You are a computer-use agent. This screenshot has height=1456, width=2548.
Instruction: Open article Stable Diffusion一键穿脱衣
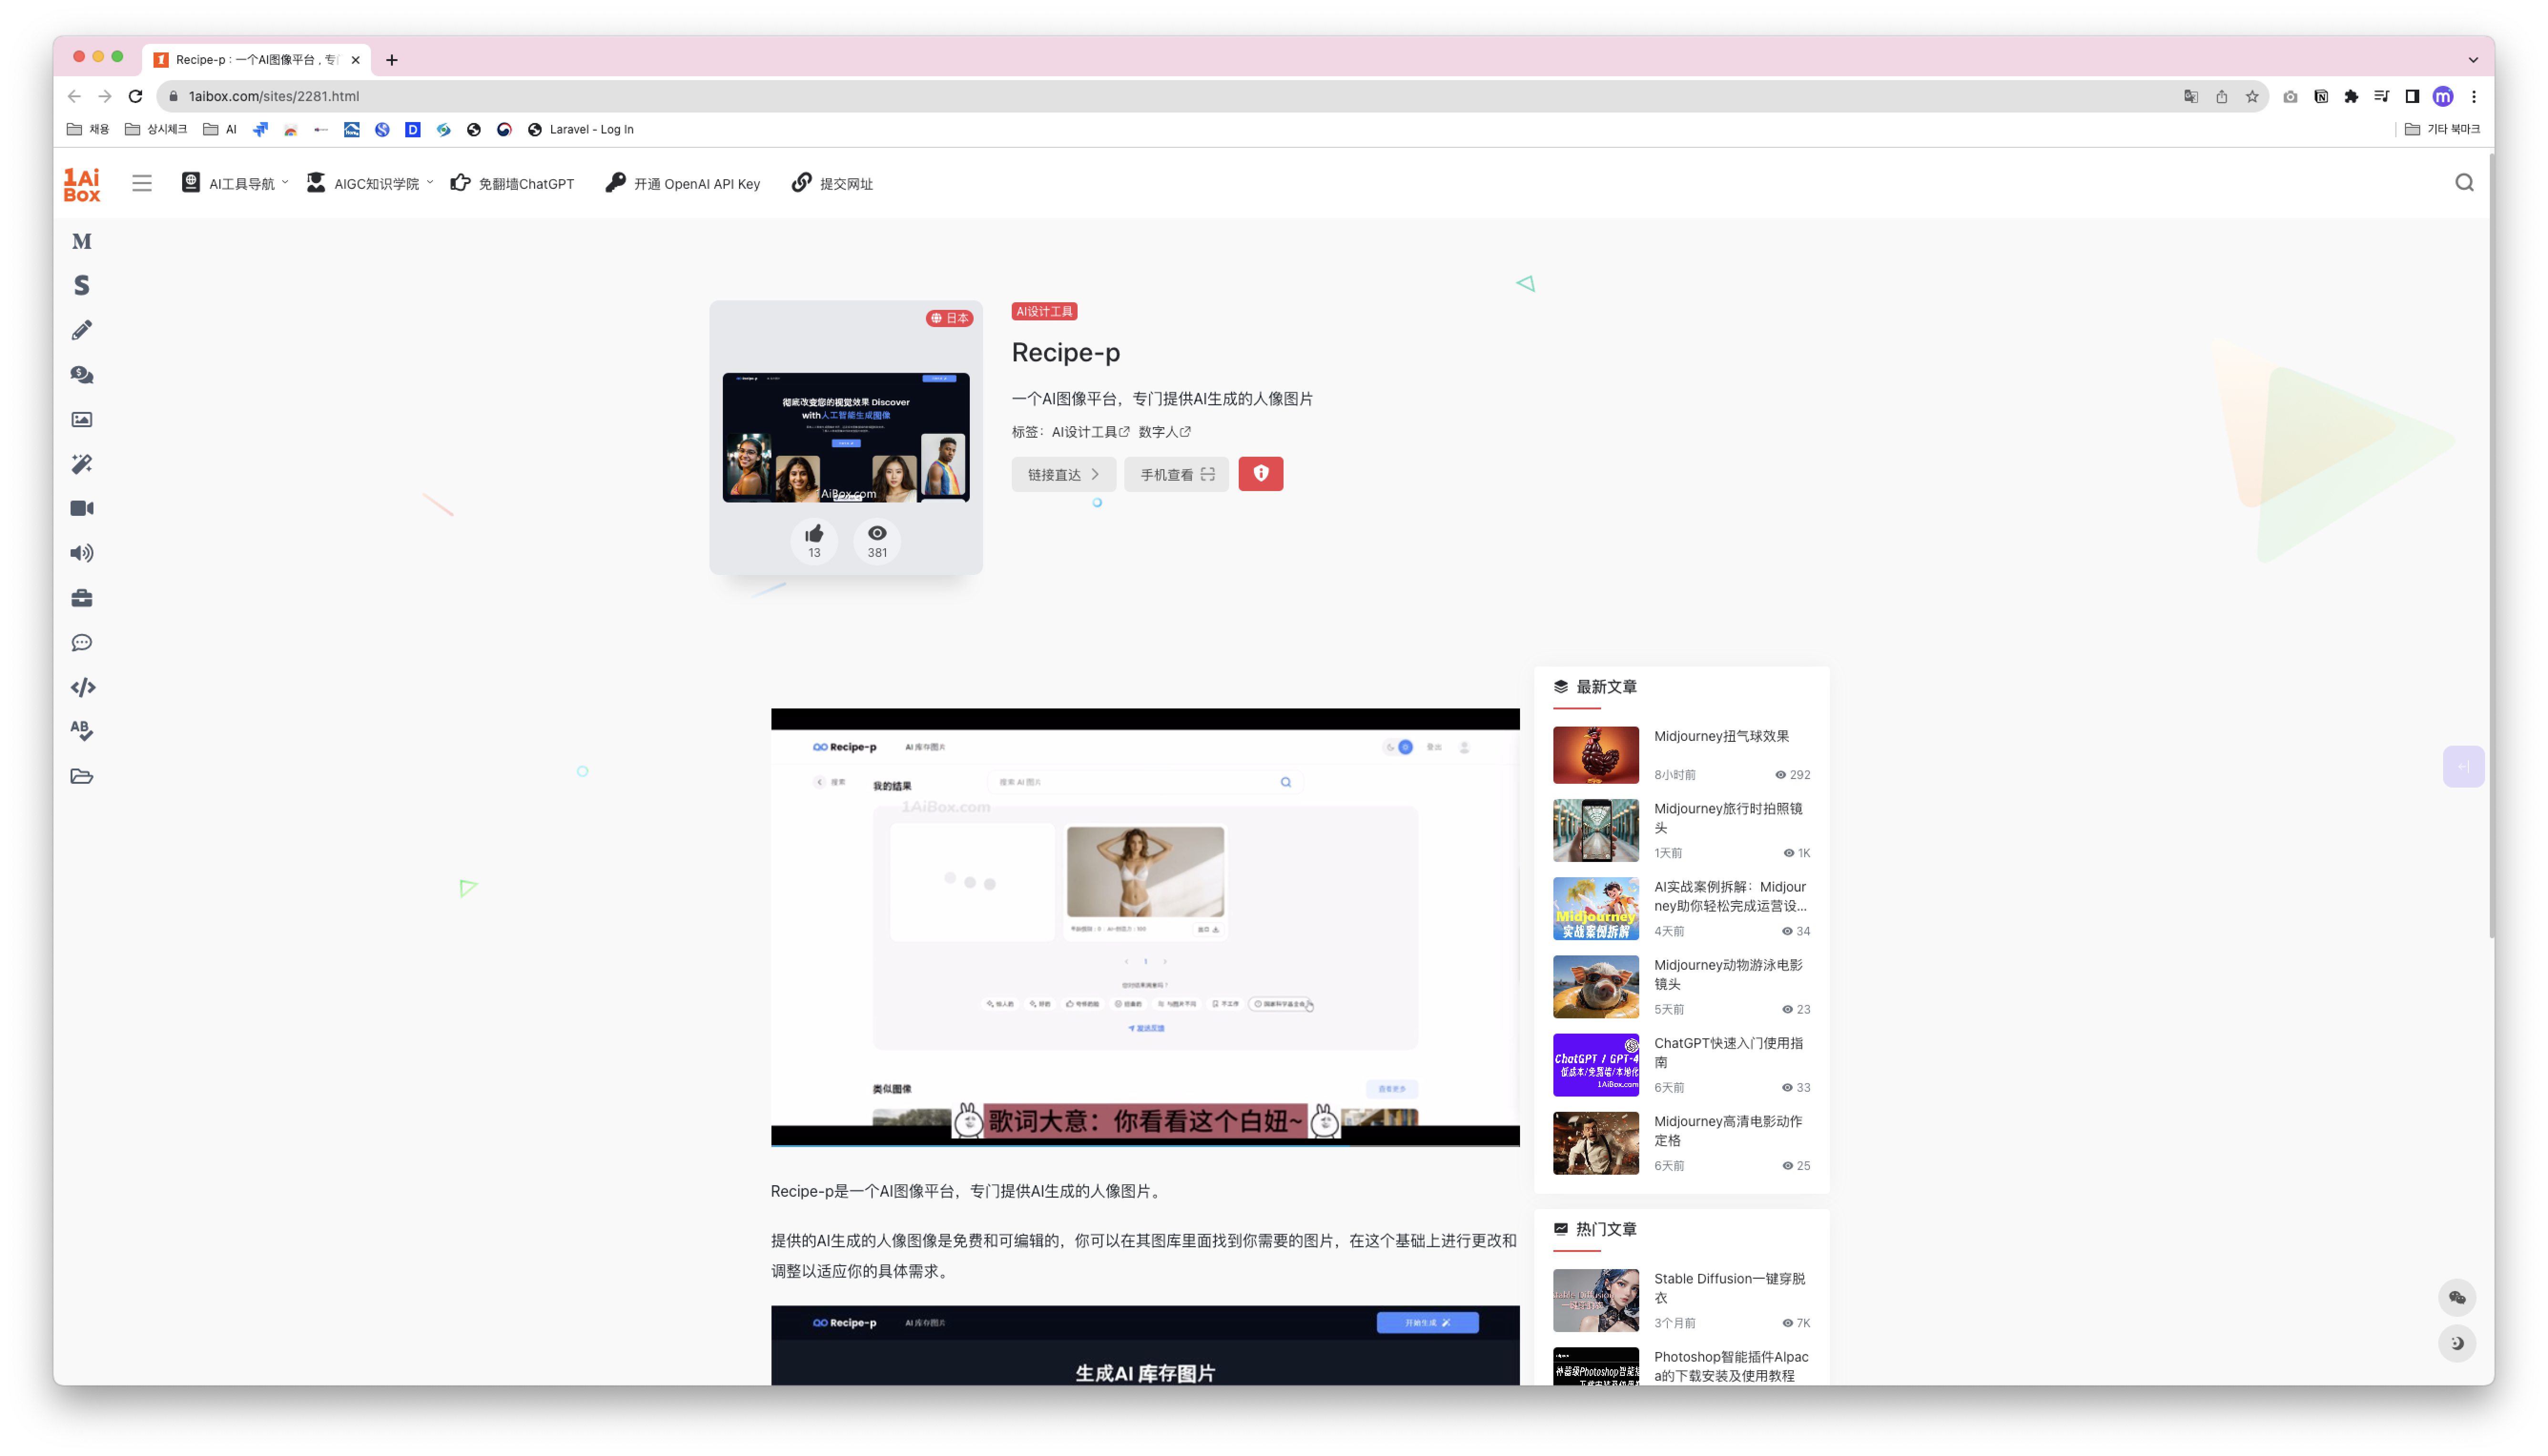[x=1729, y=1288]
